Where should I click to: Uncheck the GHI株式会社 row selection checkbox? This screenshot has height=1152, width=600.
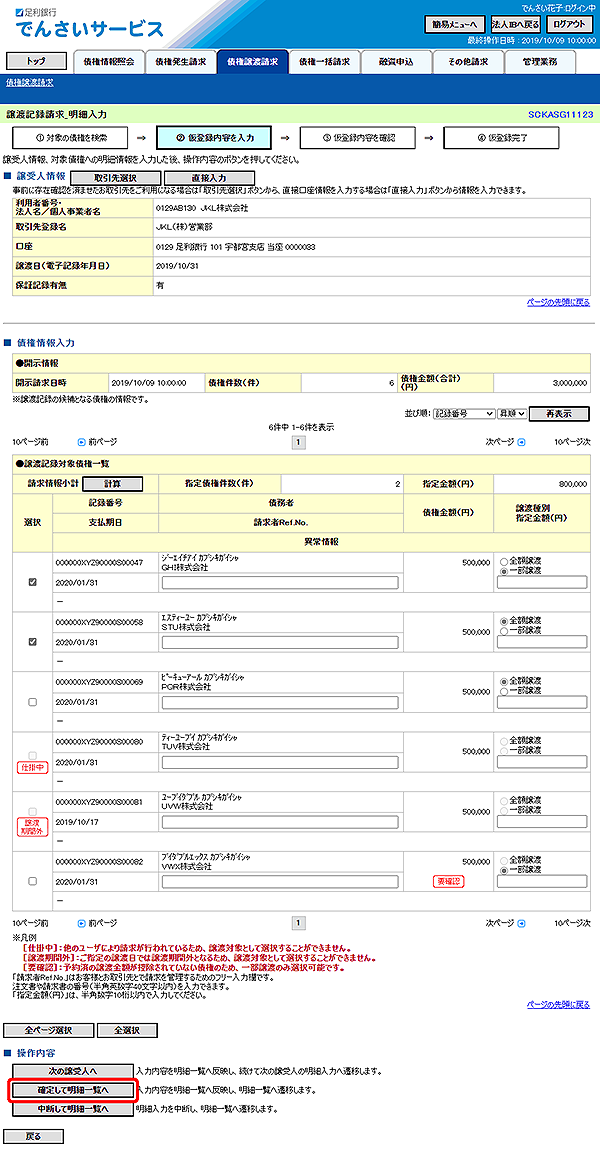[x=32, y=581]
